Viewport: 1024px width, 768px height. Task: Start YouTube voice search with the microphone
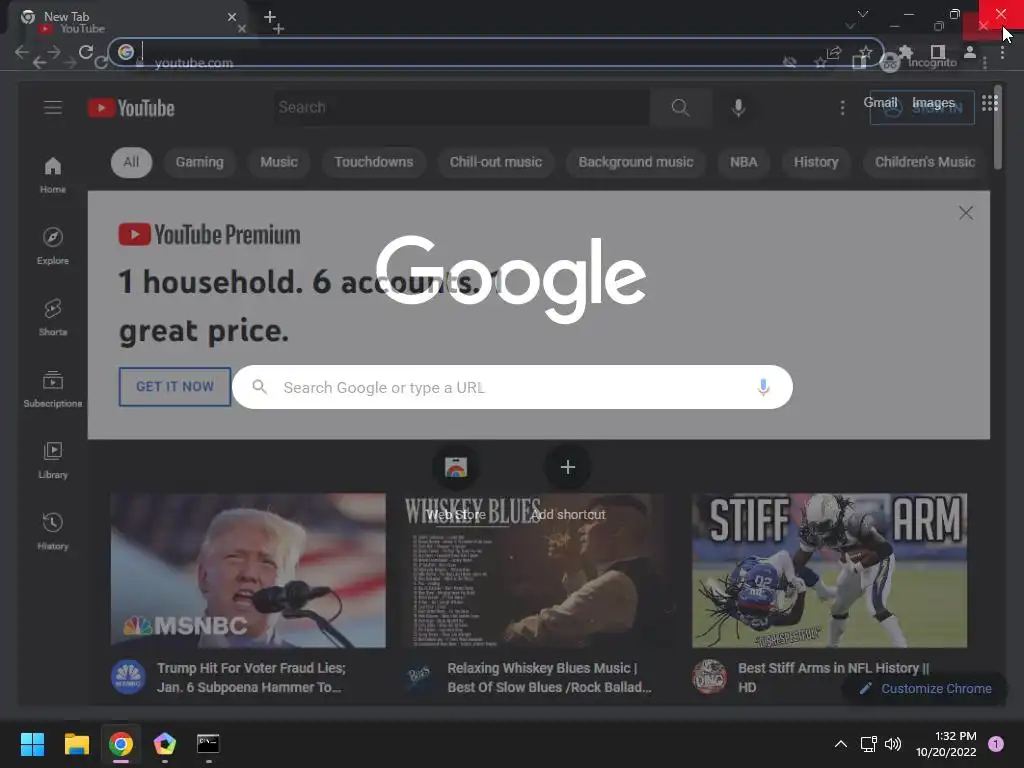pyautogui.click(x=739, y=108)
